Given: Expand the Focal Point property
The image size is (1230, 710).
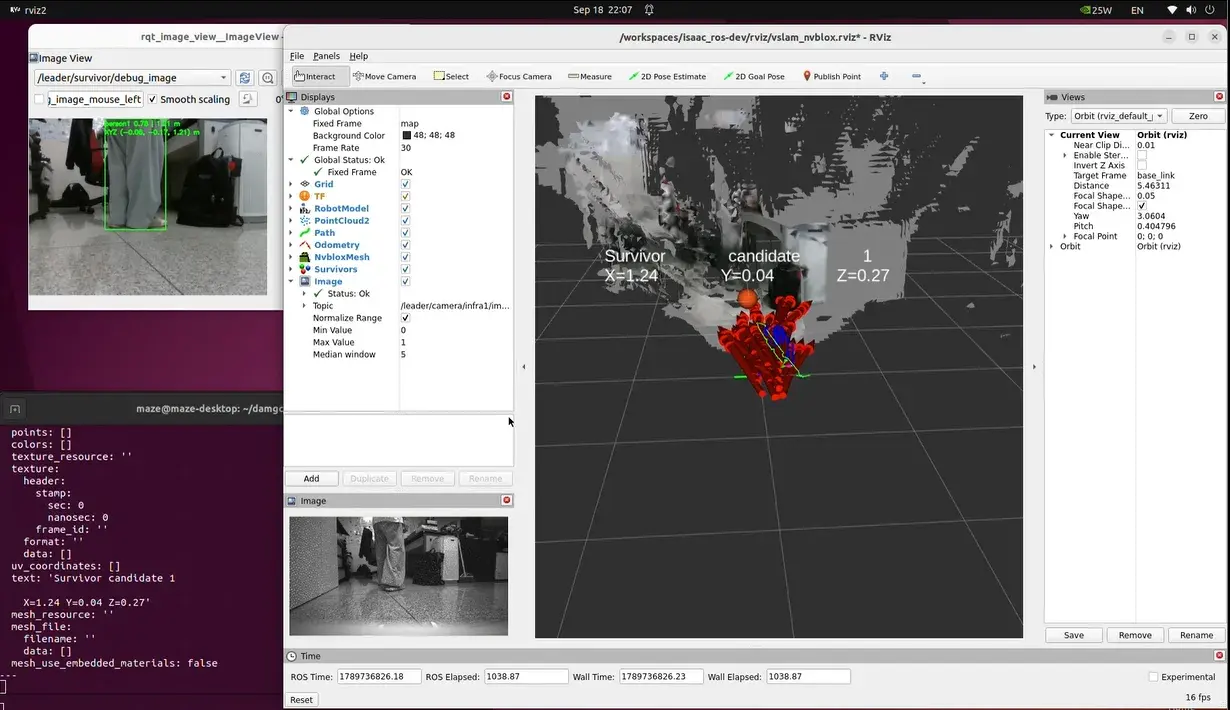Looking at the screenshot, I should (1065, 236).
